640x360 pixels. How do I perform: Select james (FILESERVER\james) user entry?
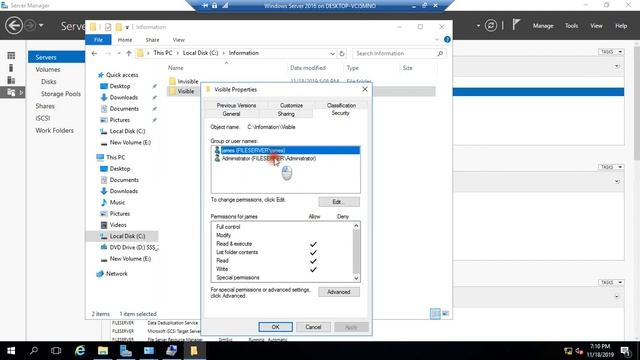point(286,150)
